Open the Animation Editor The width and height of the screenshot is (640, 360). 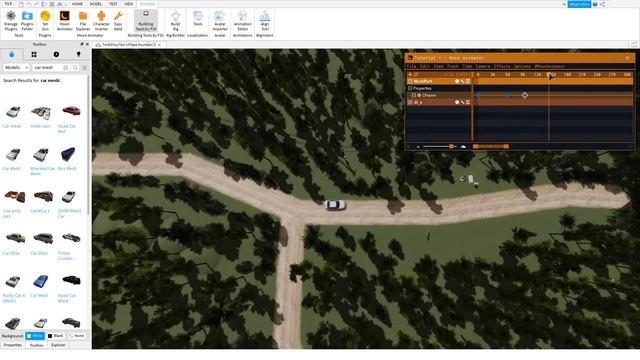click(x=242, y=21)
